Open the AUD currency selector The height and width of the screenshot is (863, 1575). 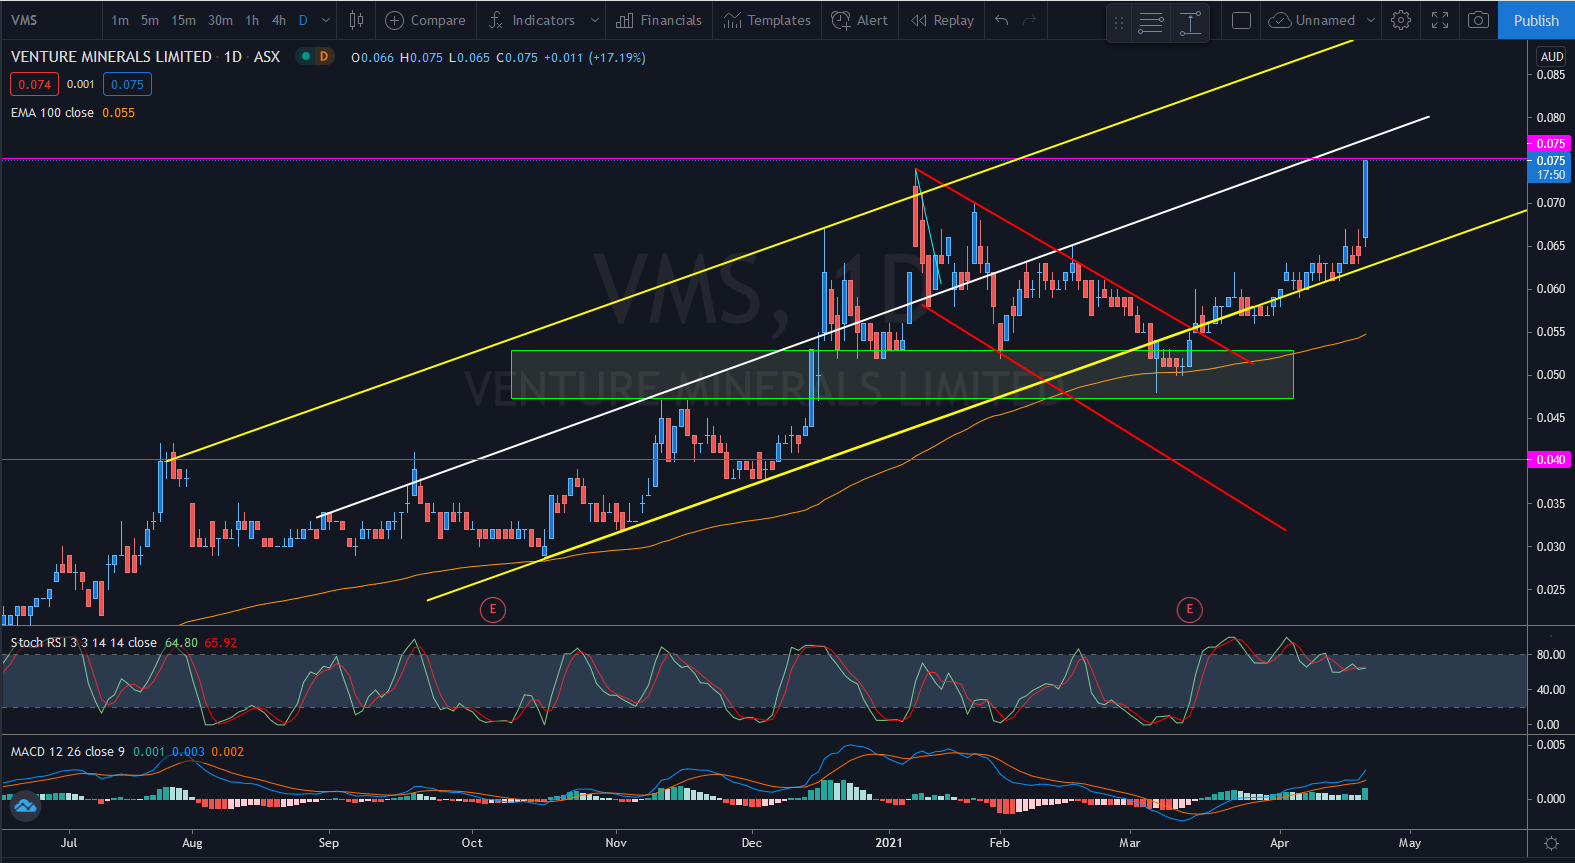(x=1552, y=57)
